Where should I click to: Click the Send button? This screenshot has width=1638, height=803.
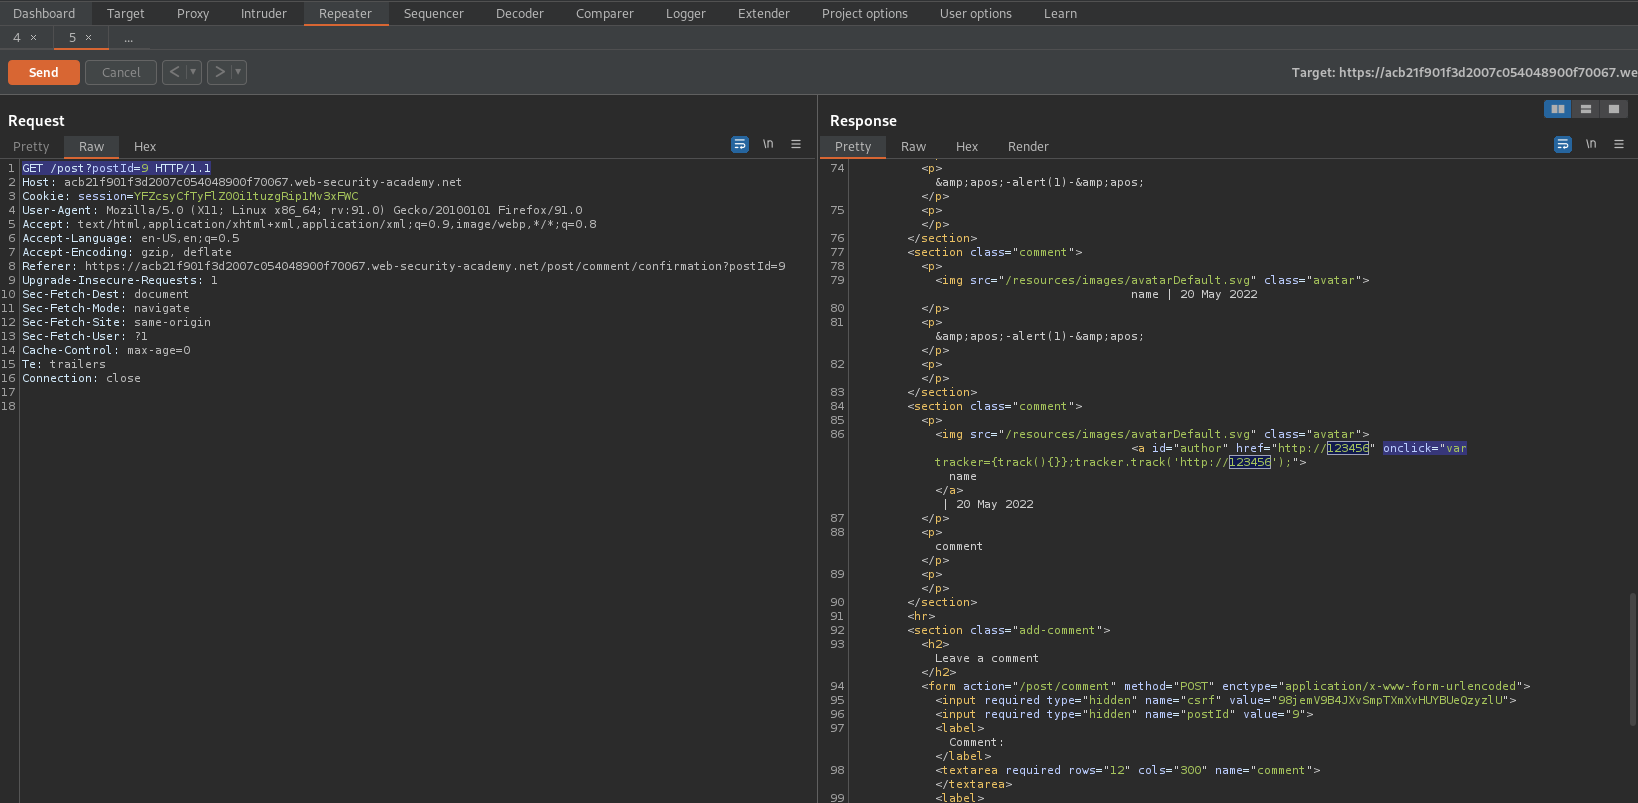[x=44, y=72]
